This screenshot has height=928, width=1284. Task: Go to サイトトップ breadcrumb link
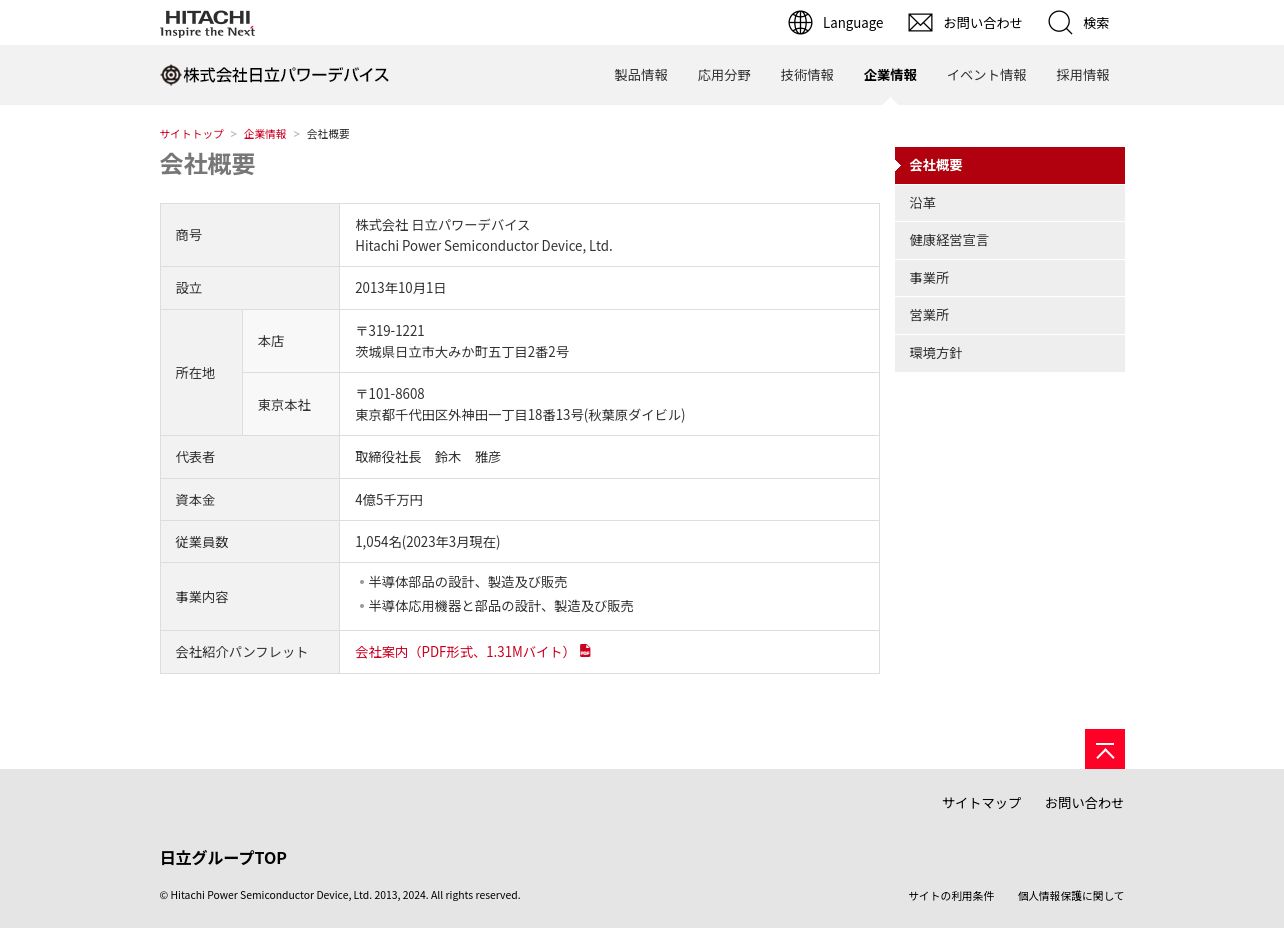(192, 134)
